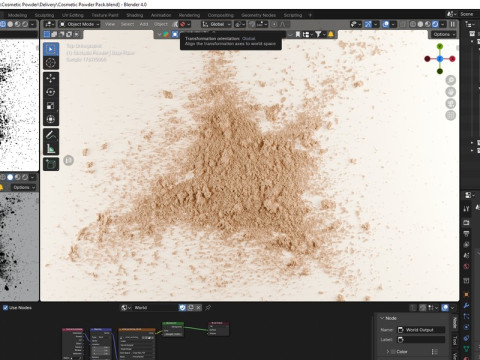Image resolution: width=480 pixels, height=360 pixels.
Task: Select the Annotate pencil tool
Action: 51,135
